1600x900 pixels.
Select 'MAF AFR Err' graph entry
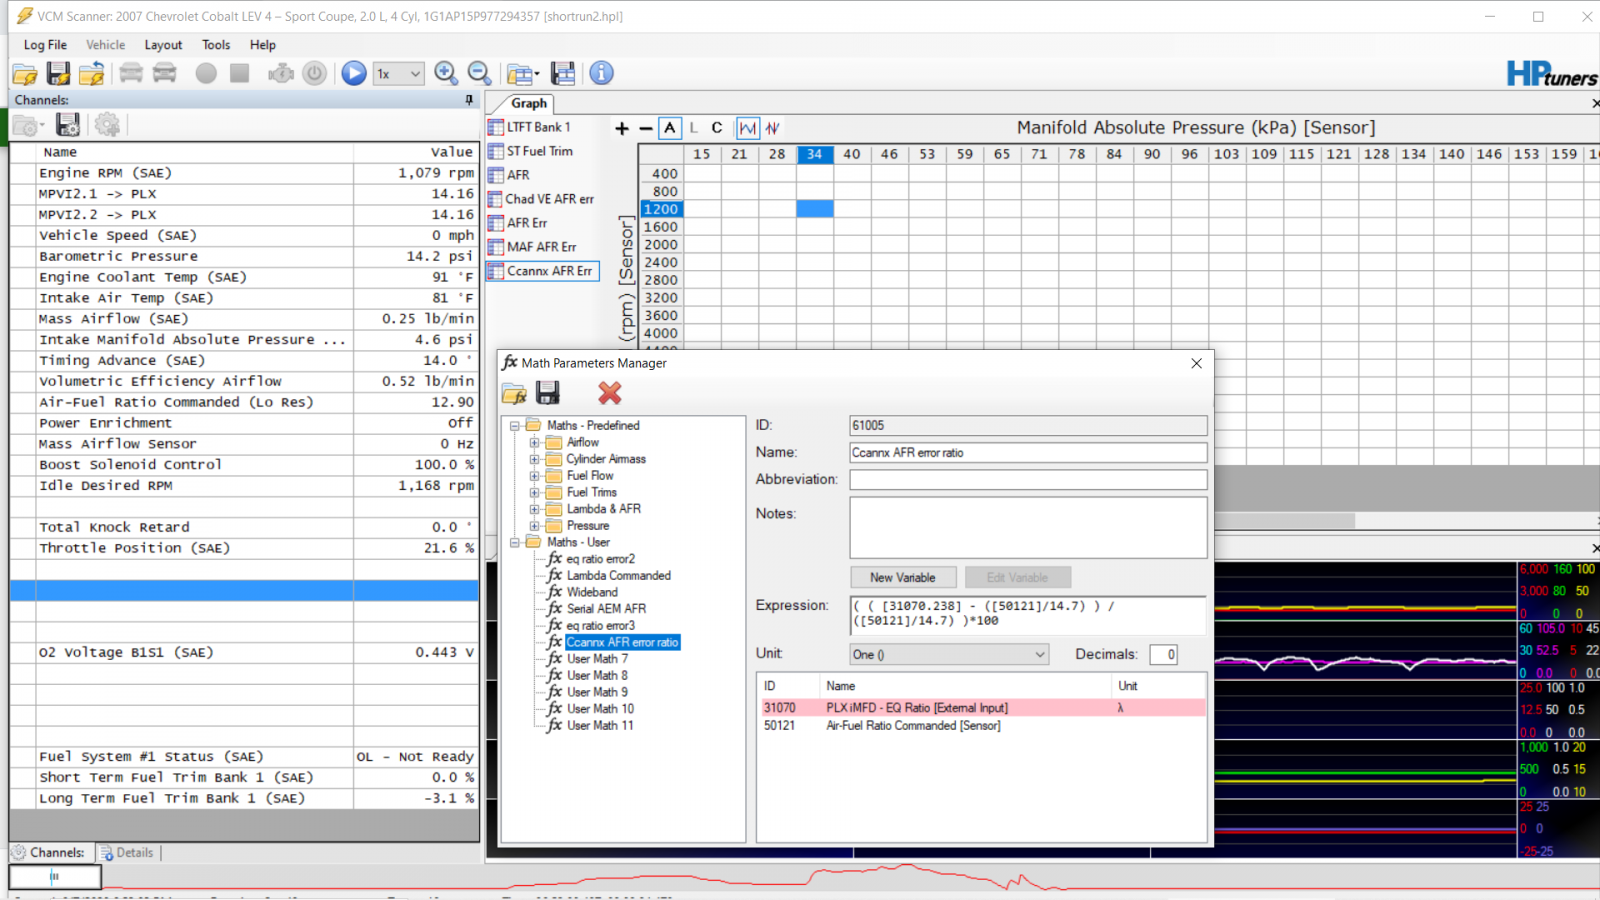532,247
